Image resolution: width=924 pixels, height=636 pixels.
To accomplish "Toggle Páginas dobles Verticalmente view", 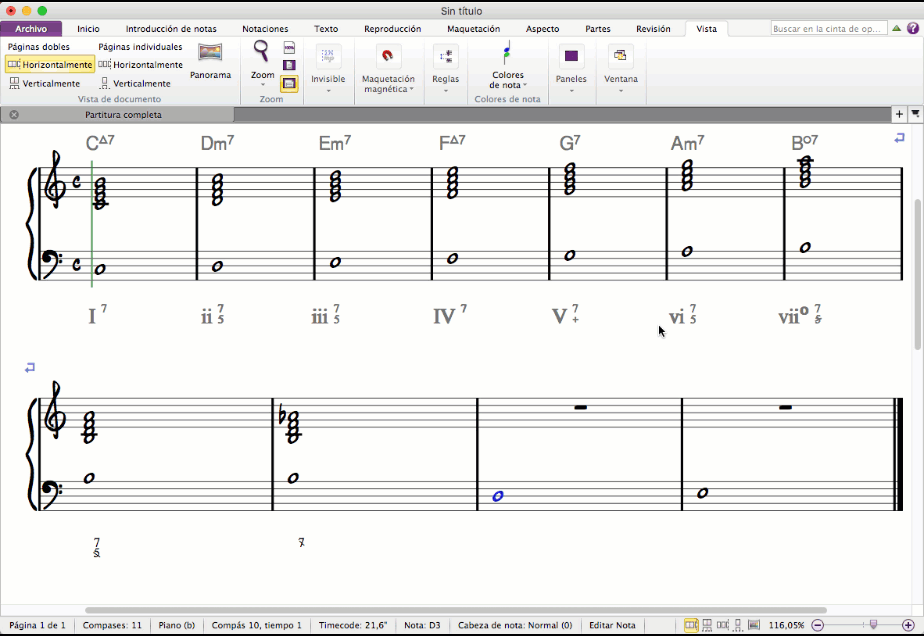I will 44,83.
